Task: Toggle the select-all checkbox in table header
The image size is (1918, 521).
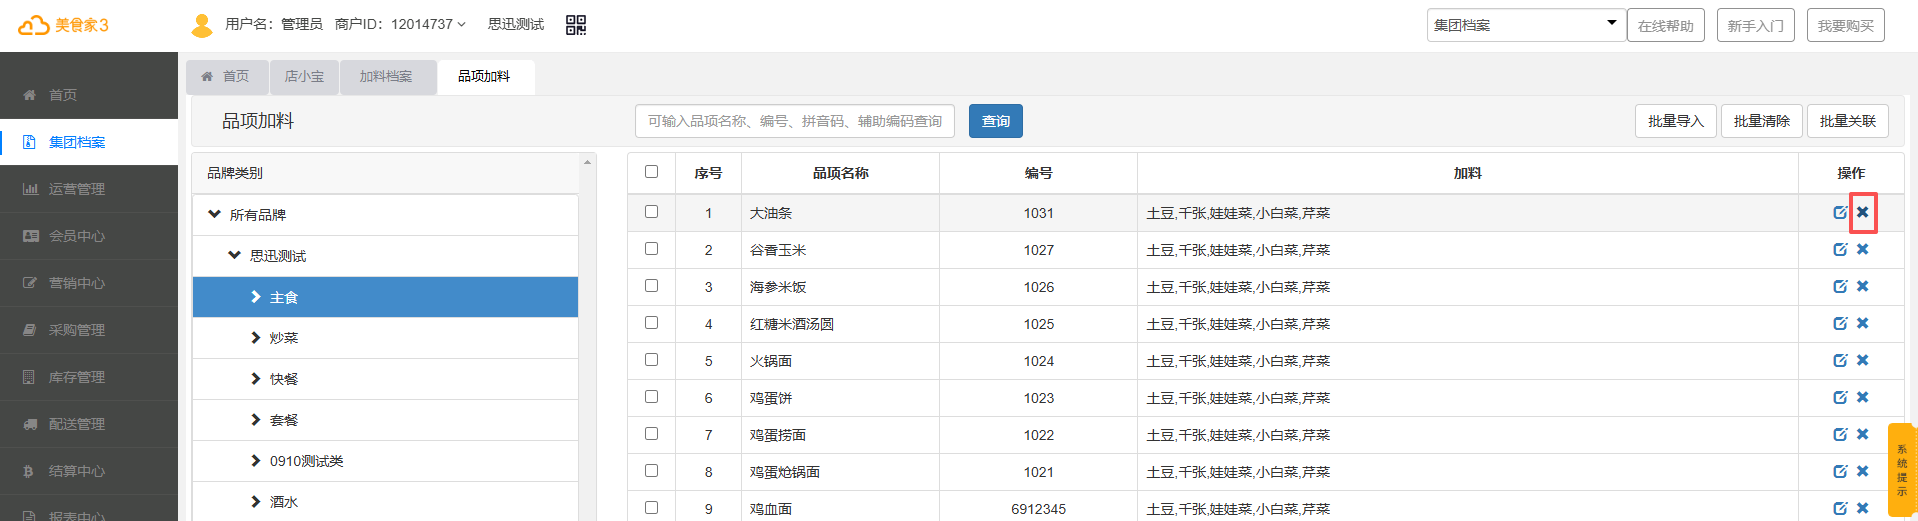Action: (x=651, y=172)
